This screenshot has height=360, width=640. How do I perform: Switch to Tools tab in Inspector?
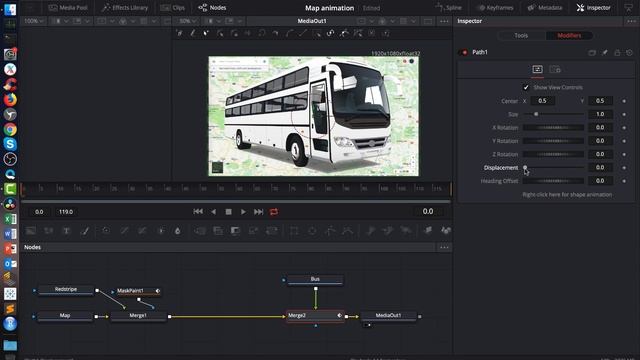tap(521, 36)
